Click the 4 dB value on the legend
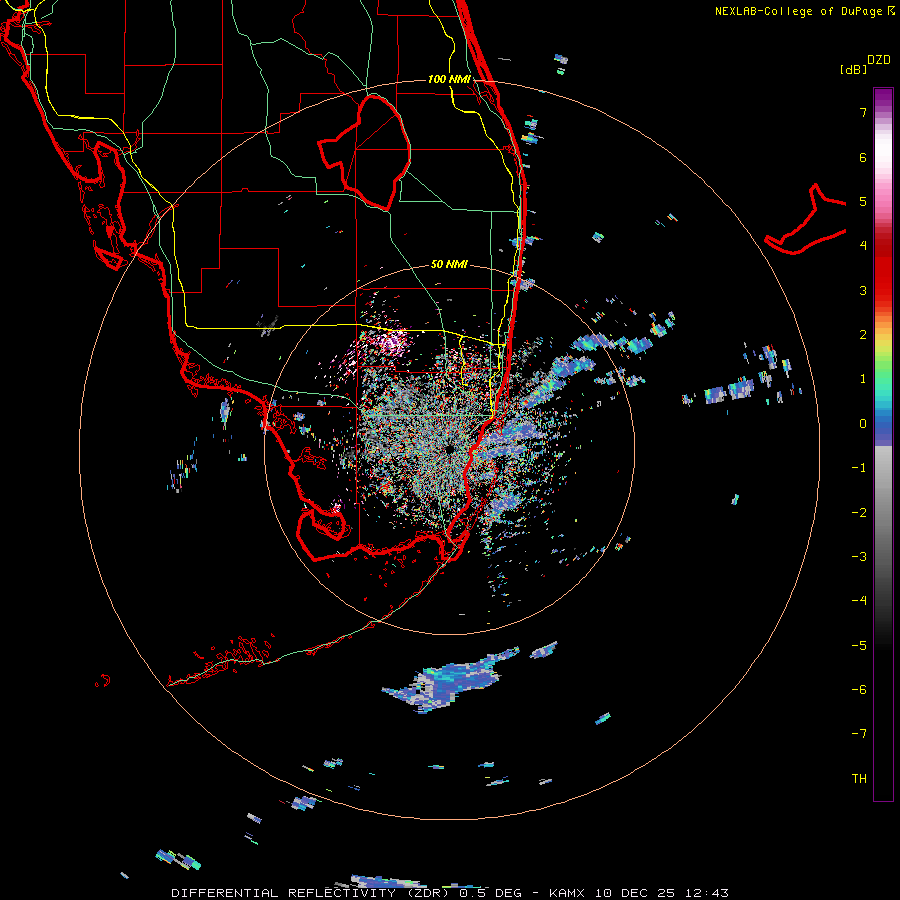 [x=863, y=246]
